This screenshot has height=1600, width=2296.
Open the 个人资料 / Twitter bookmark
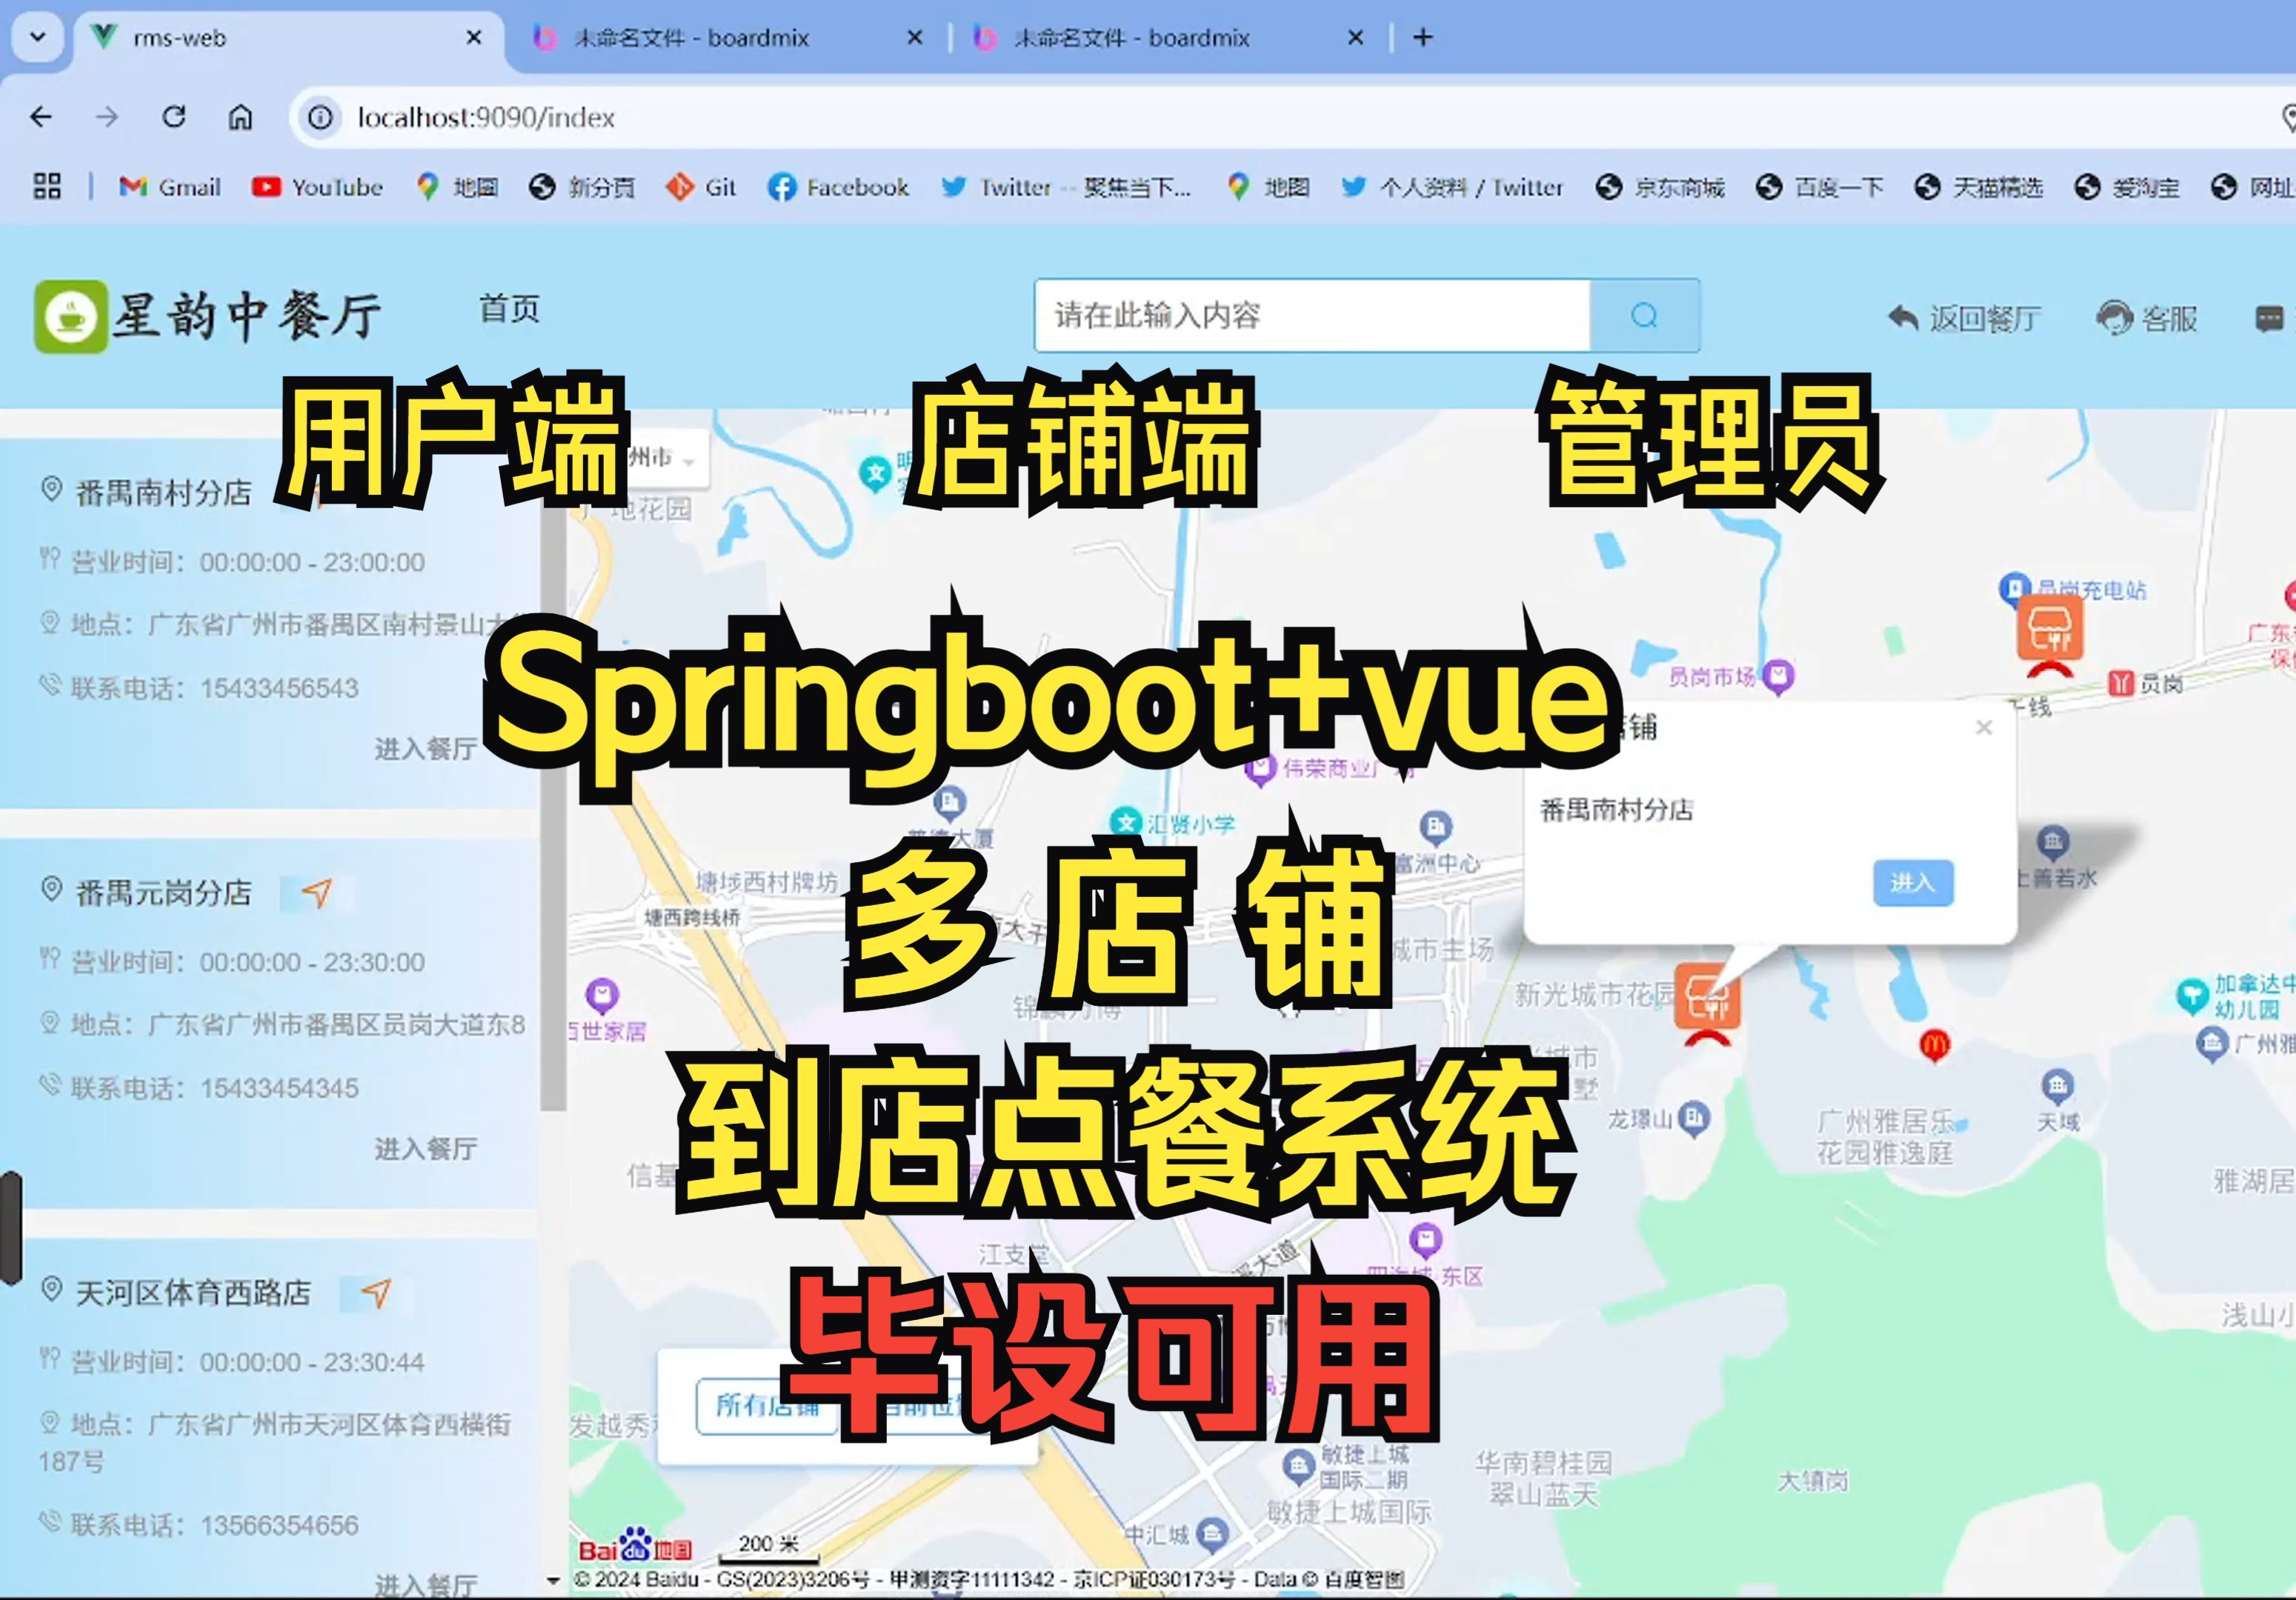[1452, 187]
